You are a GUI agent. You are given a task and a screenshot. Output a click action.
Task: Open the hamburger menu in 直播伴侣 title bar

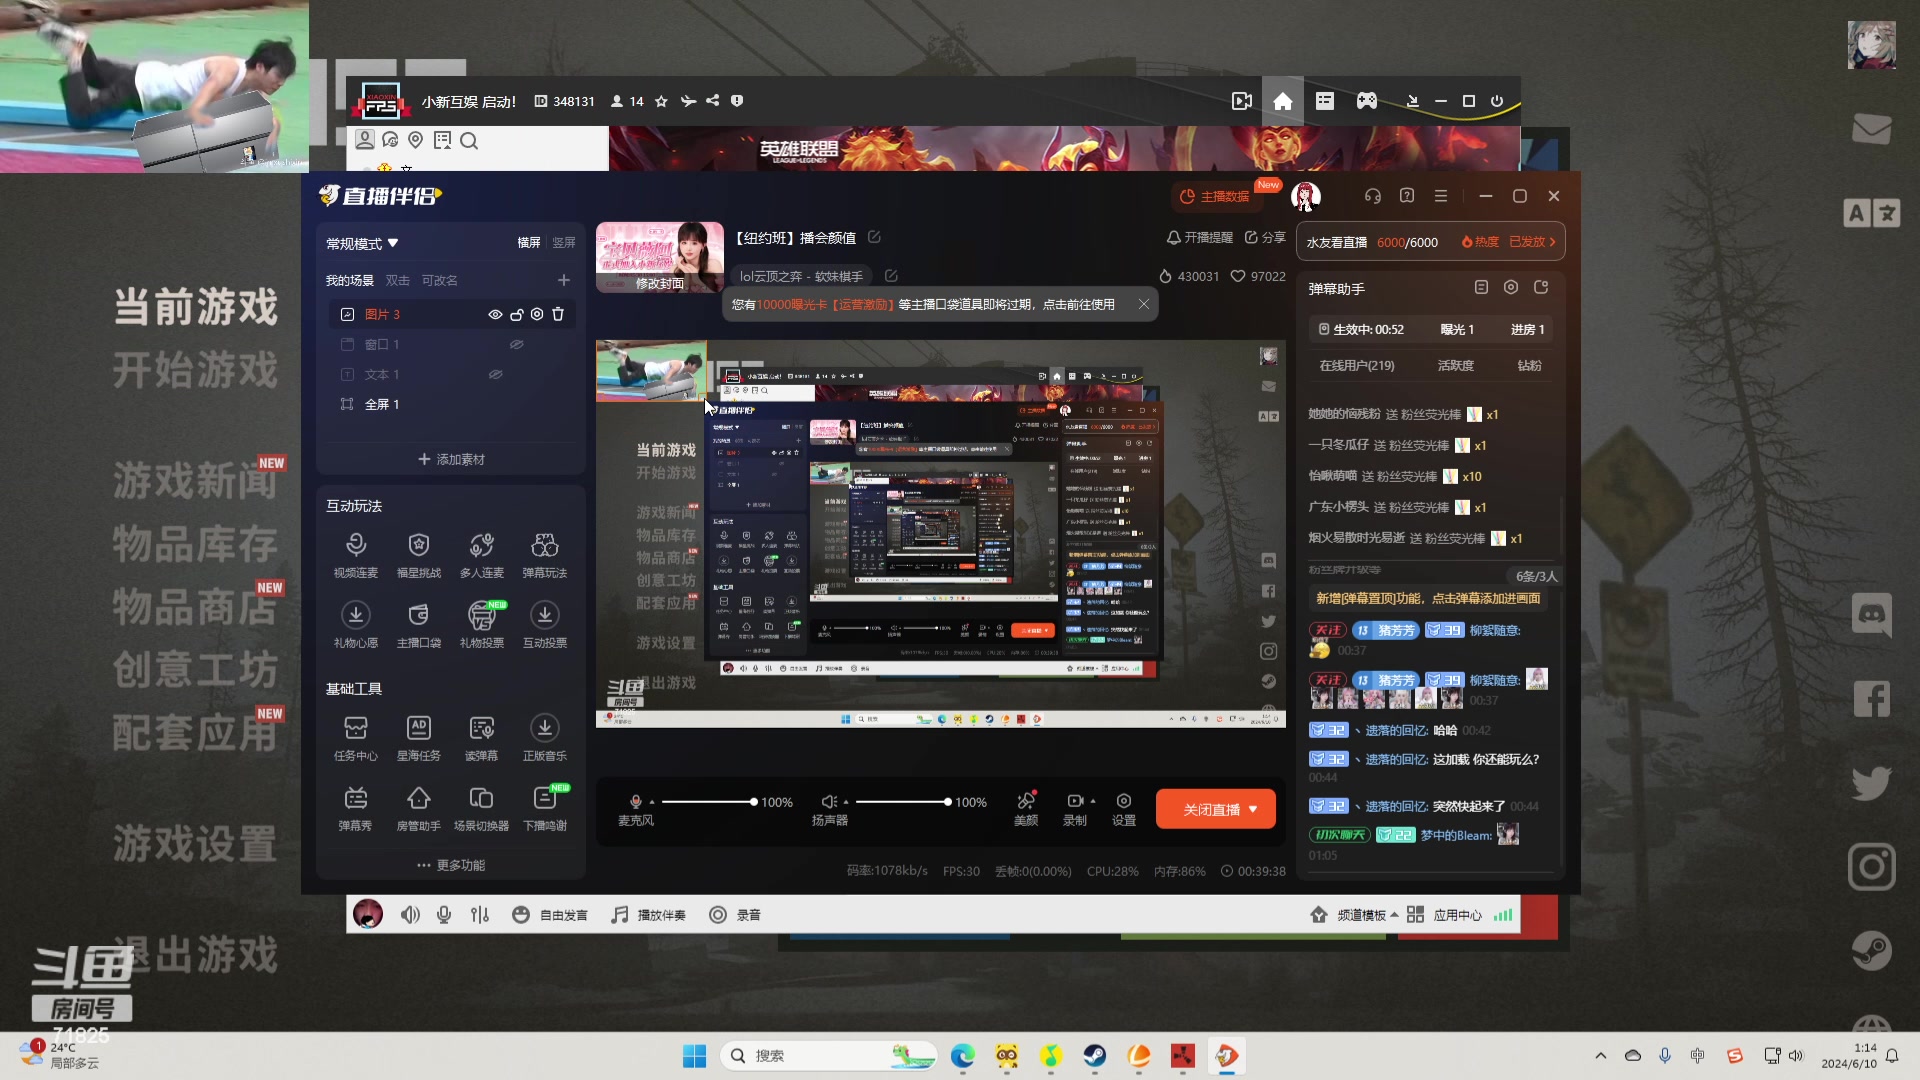[x=1441, y=196]
